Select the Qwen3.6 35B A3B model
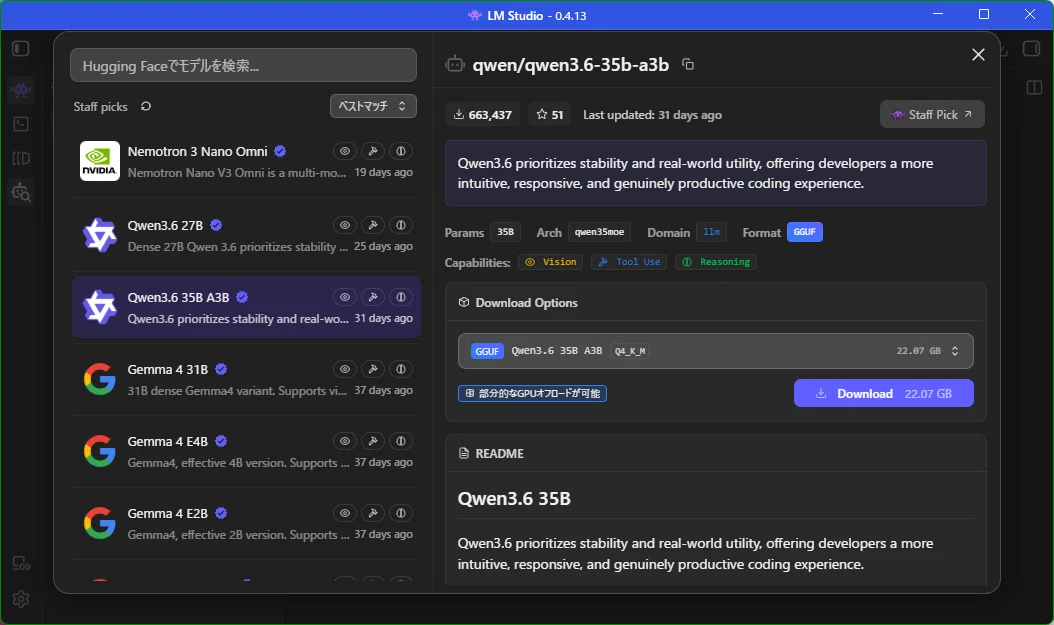1054x625 pixels. click(x=246, y=307)
